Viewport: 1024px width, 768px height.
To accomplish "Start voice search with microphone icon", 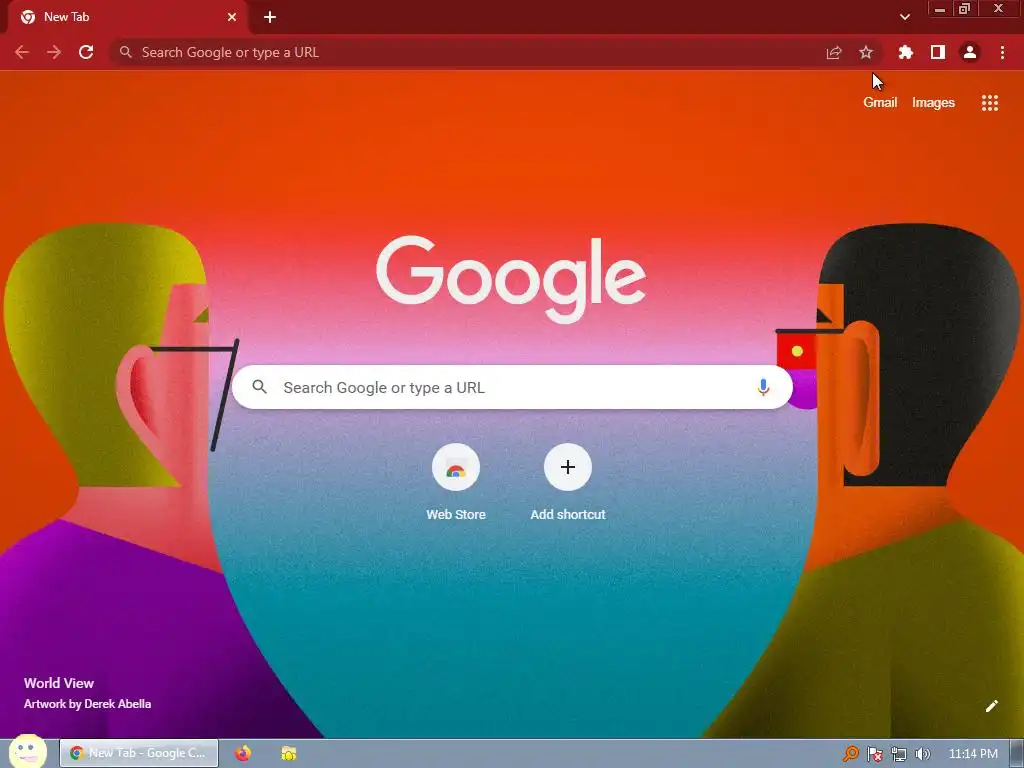I will click(x=763, y=387).
